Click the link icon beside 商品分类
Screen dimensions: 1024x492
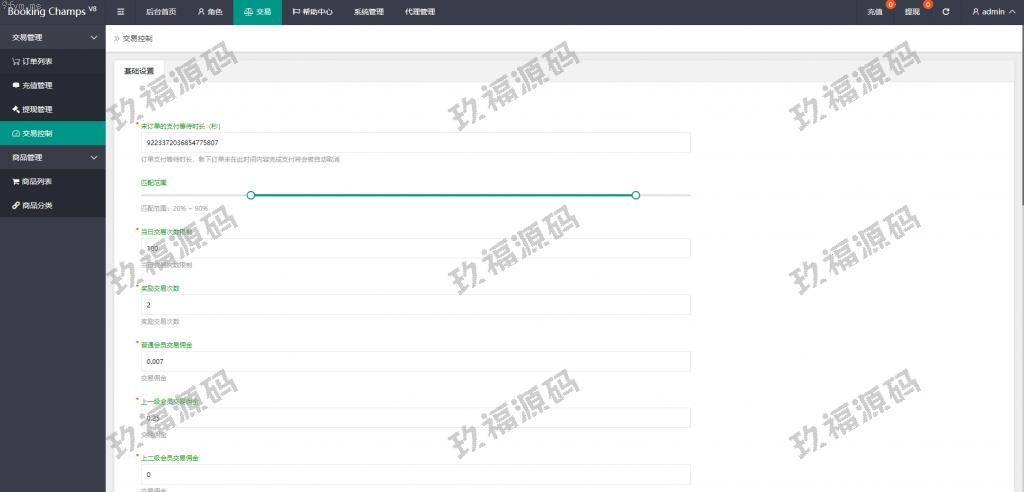[16, 205]
